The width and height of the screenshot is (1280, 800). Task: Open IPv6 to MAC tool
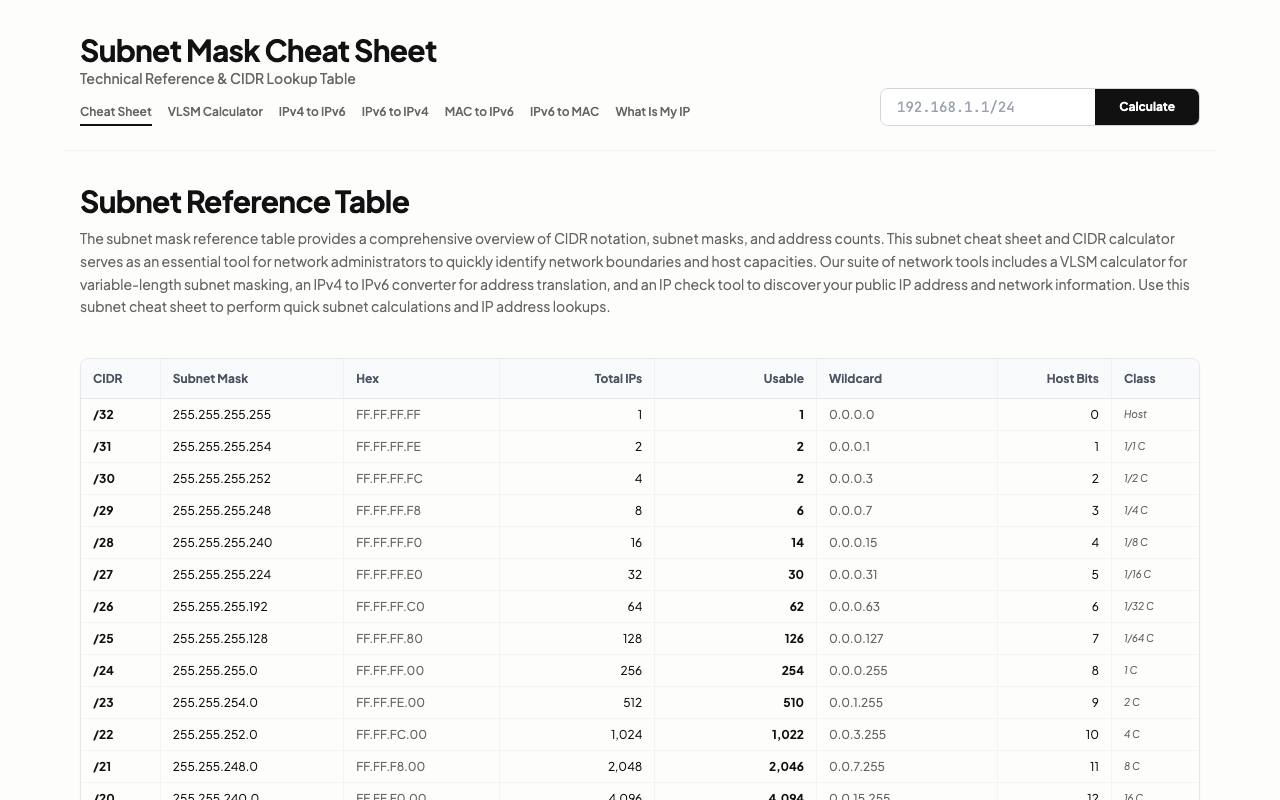pos(564,112)
